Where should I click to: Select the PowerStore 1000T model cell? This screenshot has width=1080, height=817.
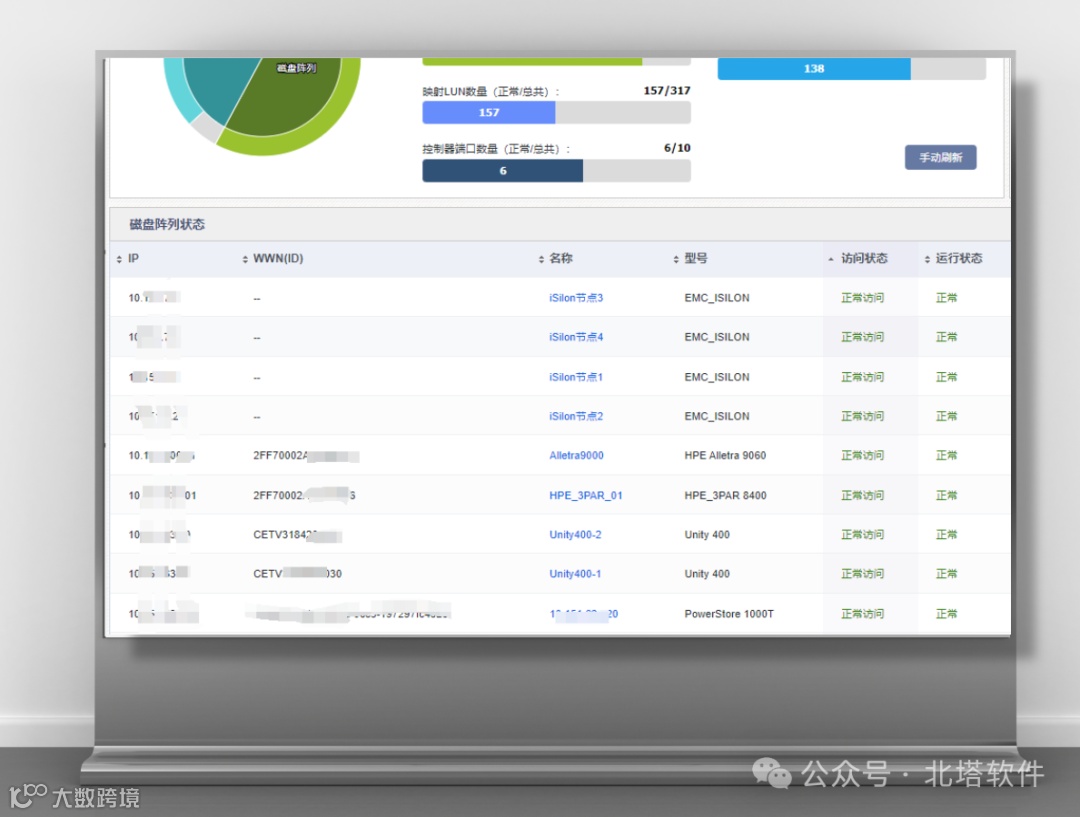(x=729, y=614)
